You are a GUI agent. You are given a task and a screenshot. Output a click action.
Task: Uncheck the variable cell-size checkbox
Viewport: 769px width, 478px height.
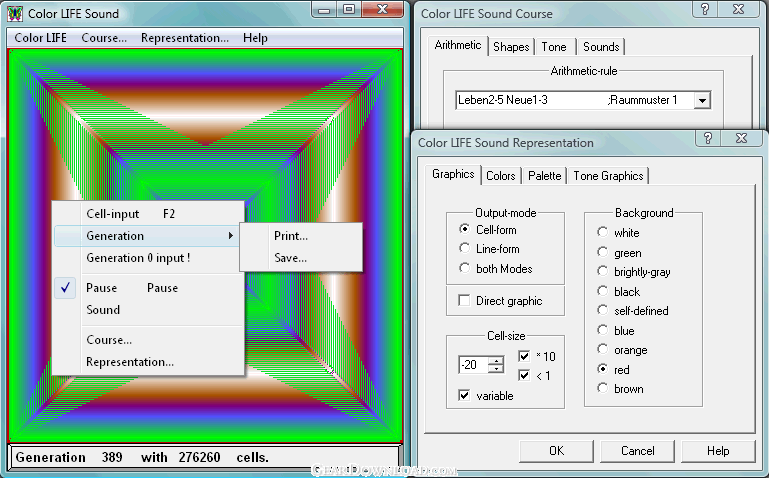486,396
